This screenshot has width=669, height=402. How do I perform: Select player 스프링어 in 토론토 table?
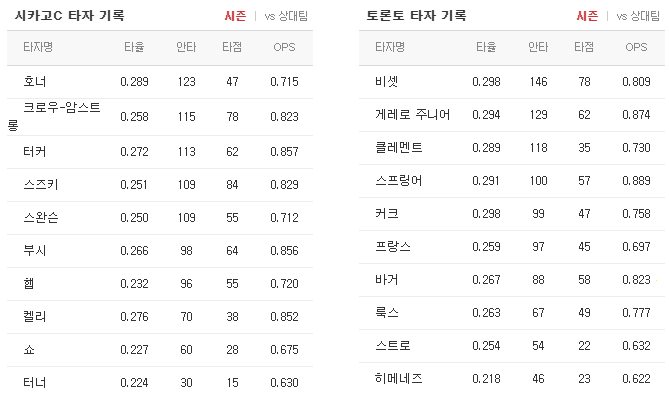click(x=398, y=181)
